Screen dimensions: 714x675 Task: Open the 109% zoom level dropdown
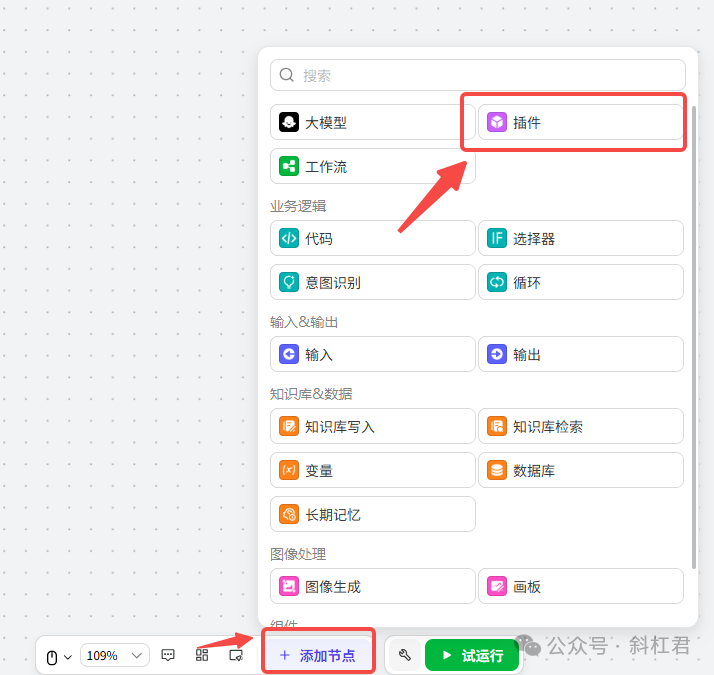(115, 655)
